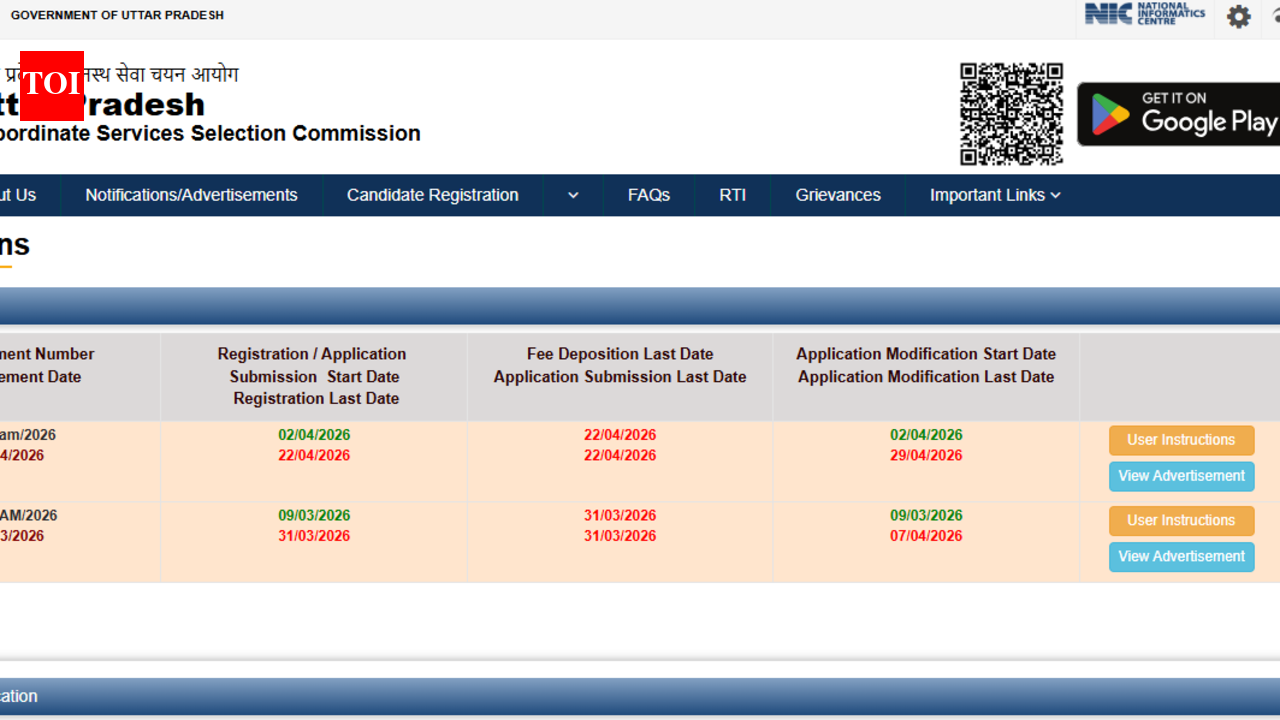This screenshot has height=720, width=1280.
Task: Open the Notifications/Advertisements menu
Action: click(x=191, y=195)
